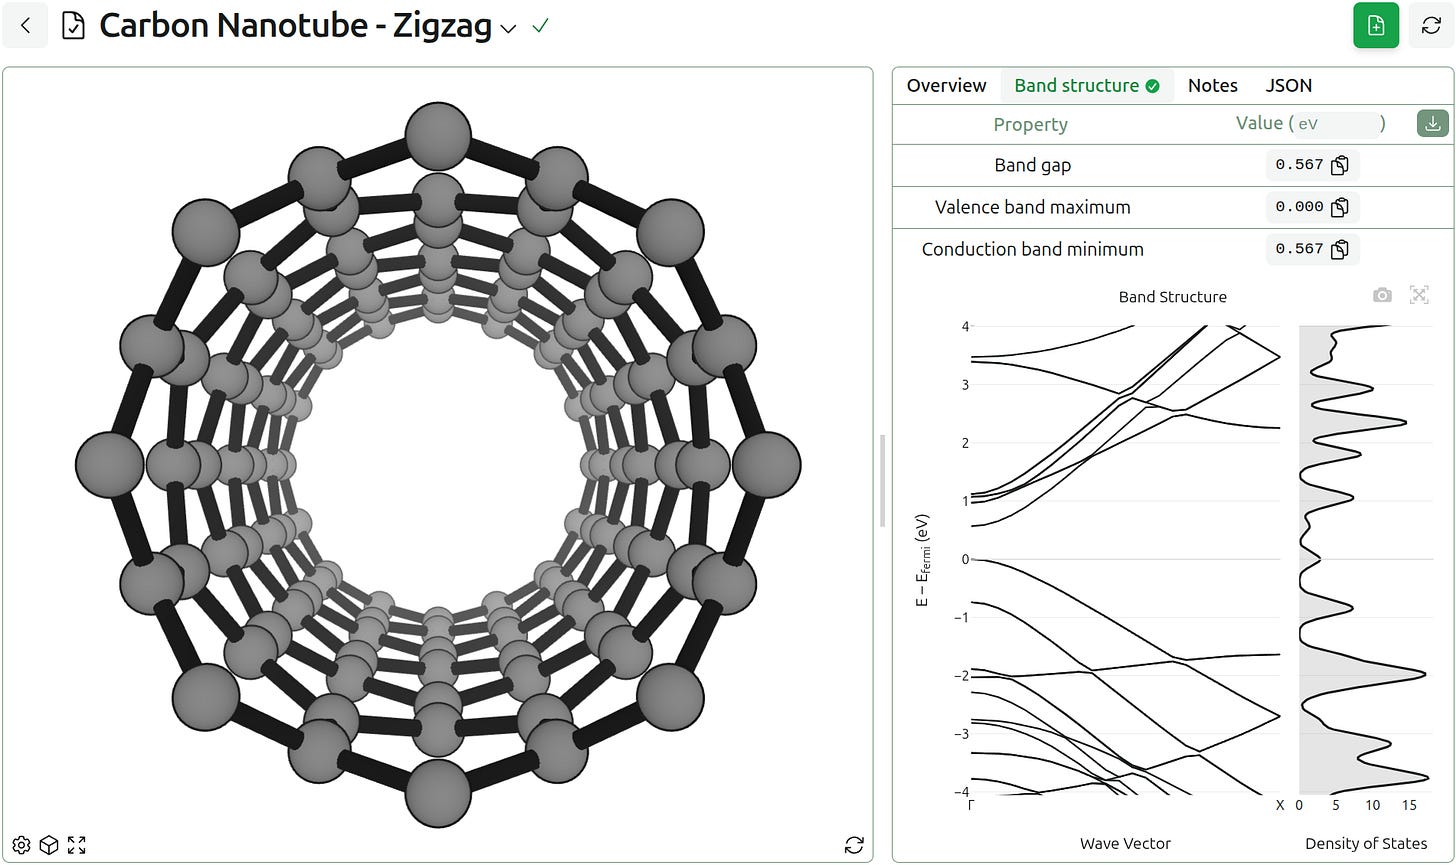Click the 'Conduction band minimum' label

[x=1032, y=249]
